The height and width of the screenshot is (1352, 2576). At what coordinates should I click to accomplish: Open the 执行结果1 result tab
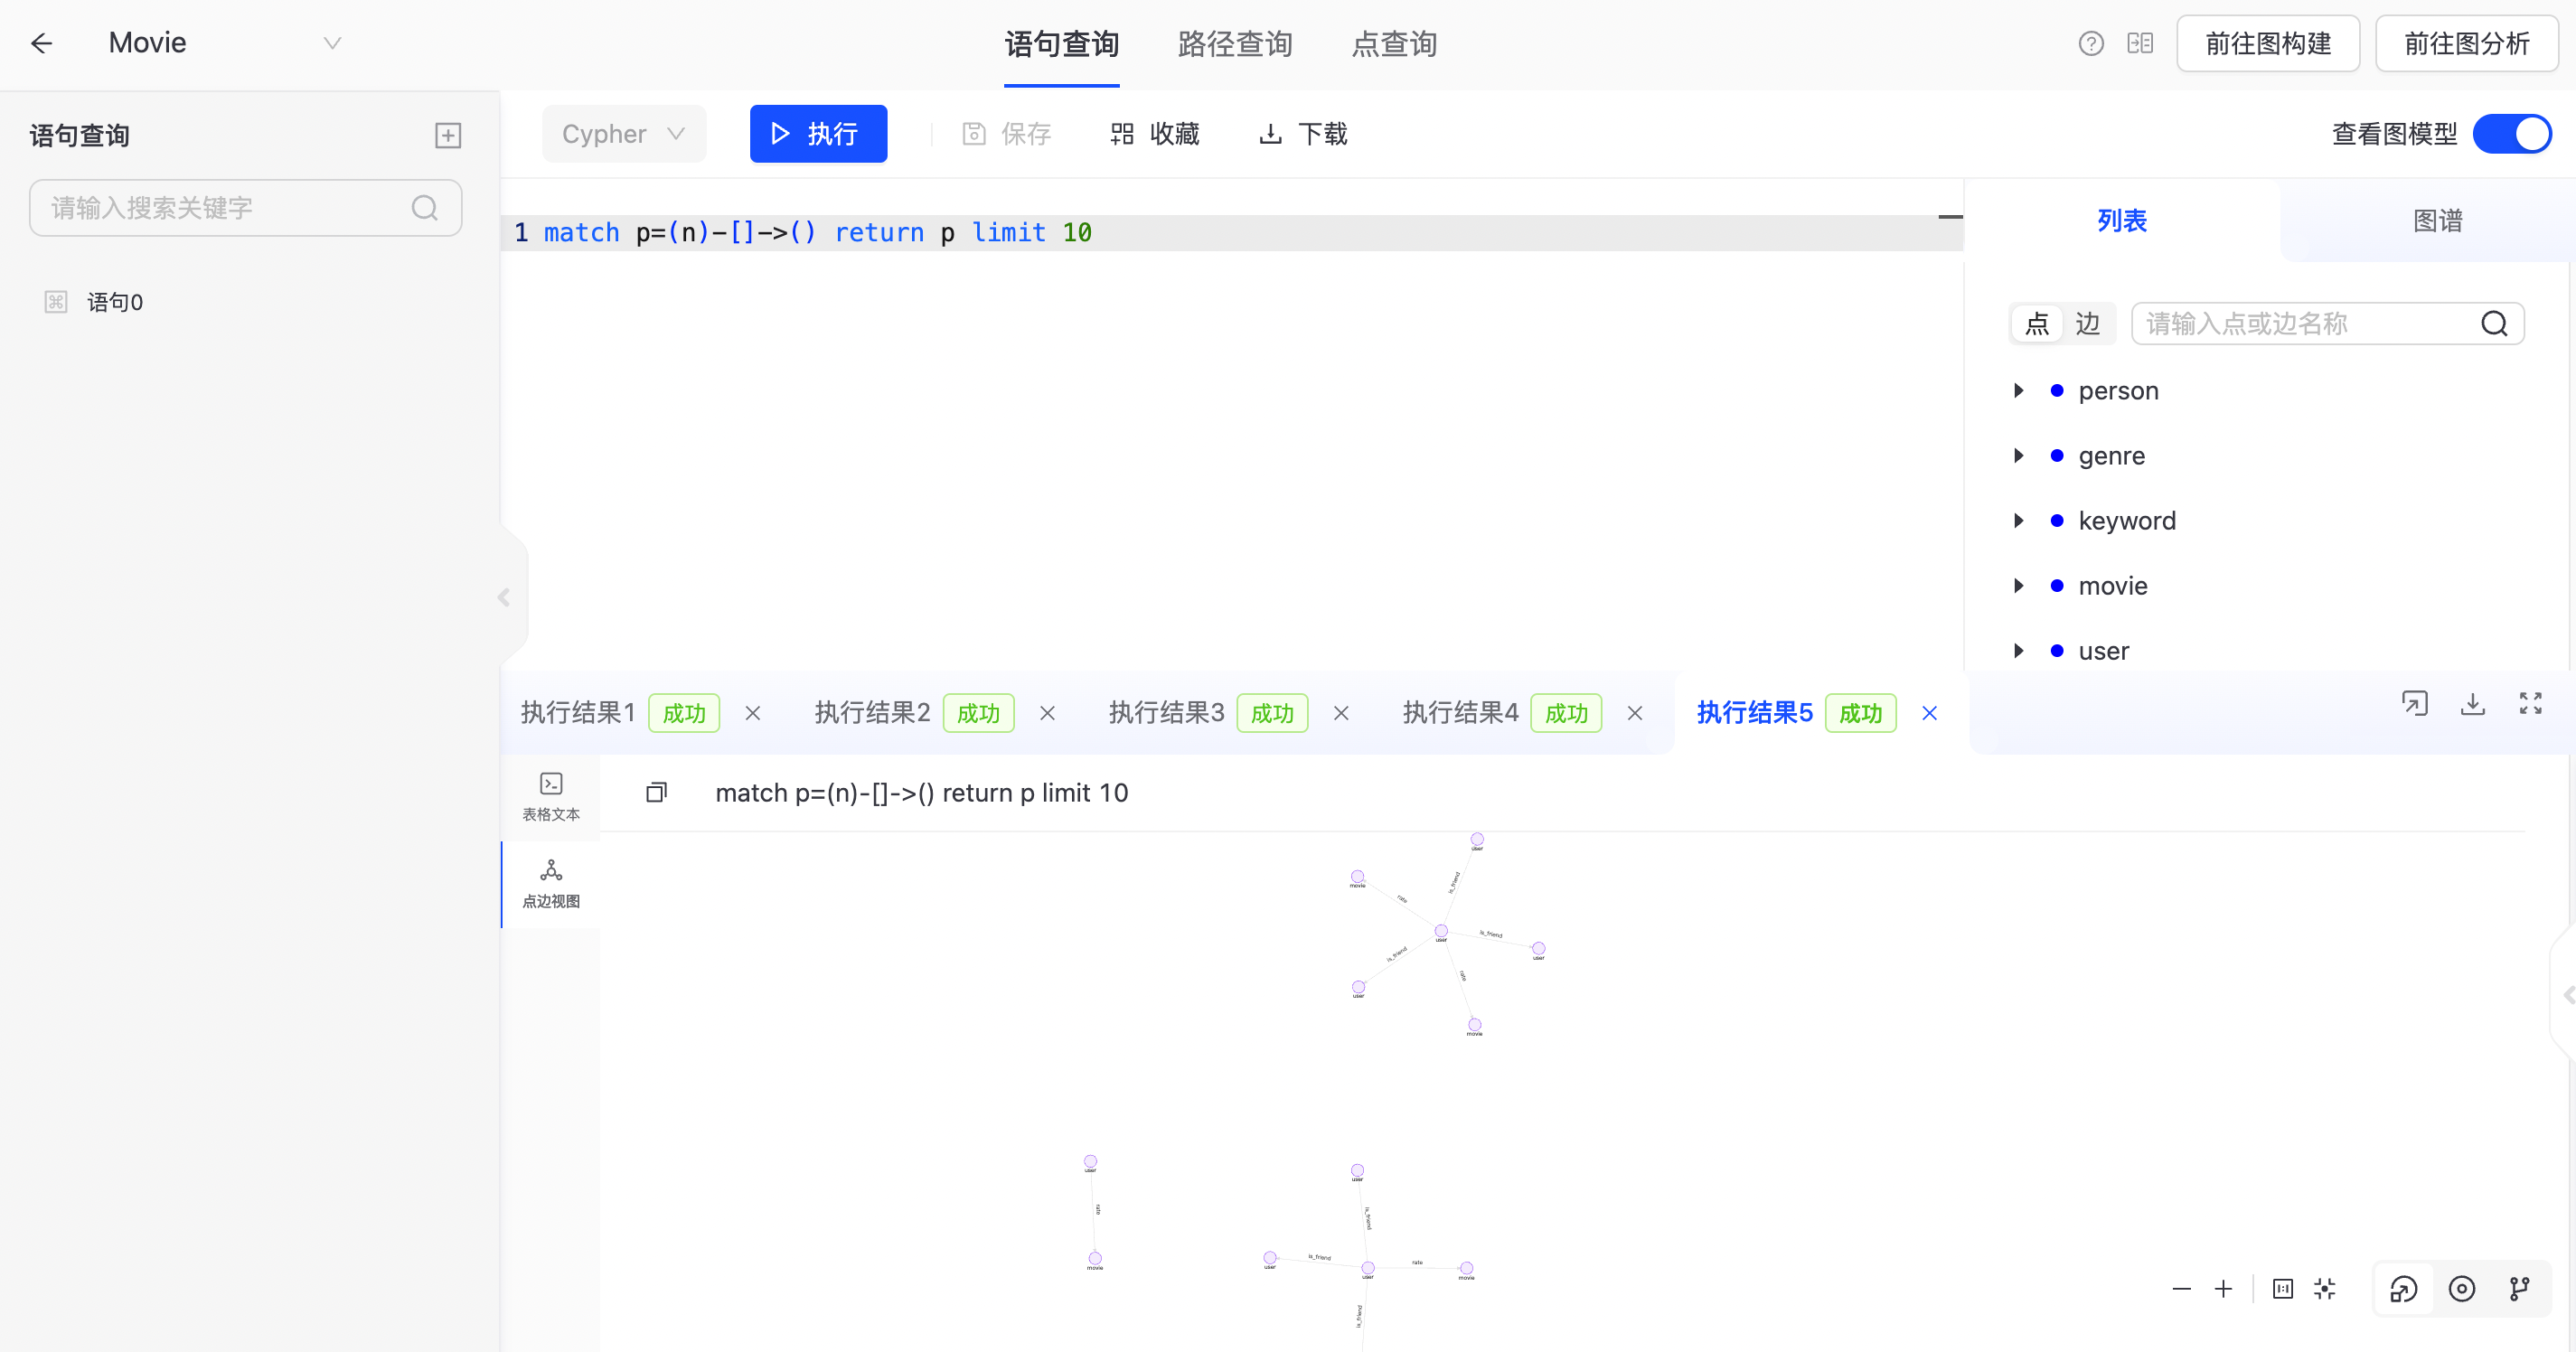(x=578, y=712)
